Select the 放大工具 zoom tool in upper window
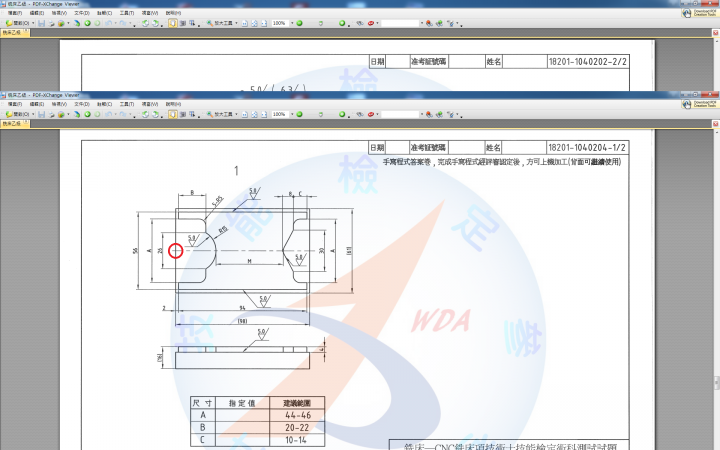The height and width of the screenshot is (450, 720). pyautogui.click(x=219, y=23)
